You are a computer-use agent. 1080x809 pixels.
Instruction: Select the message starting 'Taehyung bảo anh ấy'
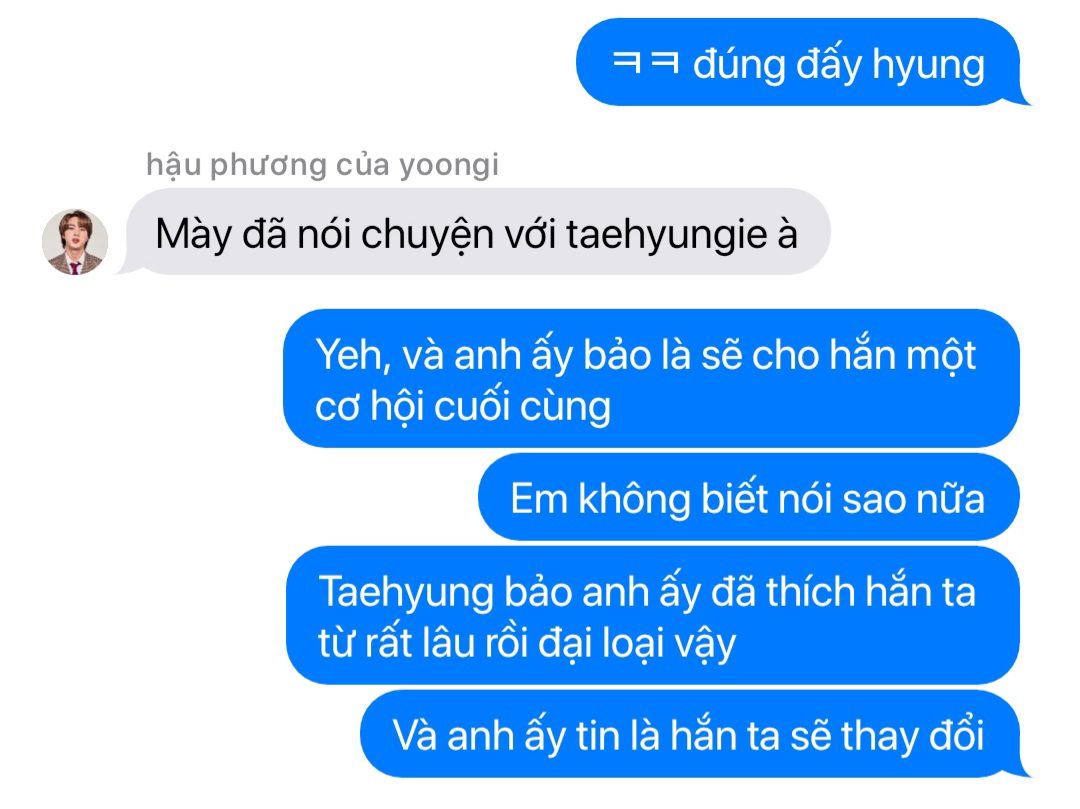point(652,616)
